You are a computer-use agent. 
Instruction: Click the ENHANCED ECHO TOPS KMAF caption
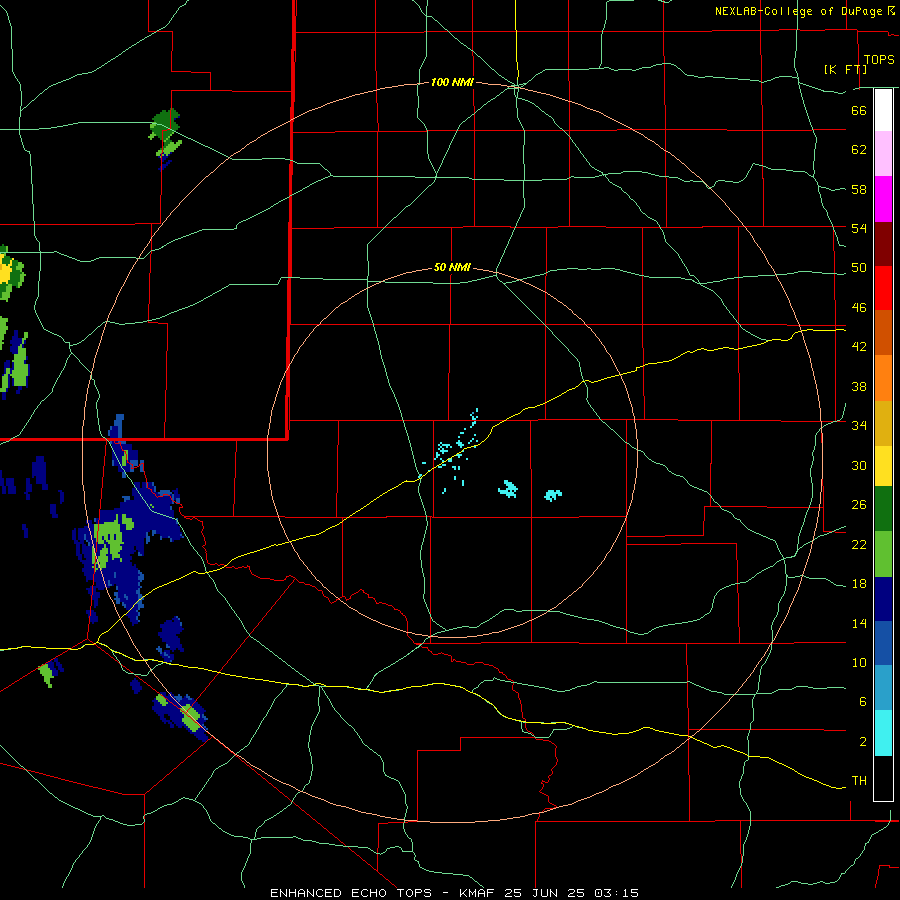454,893
